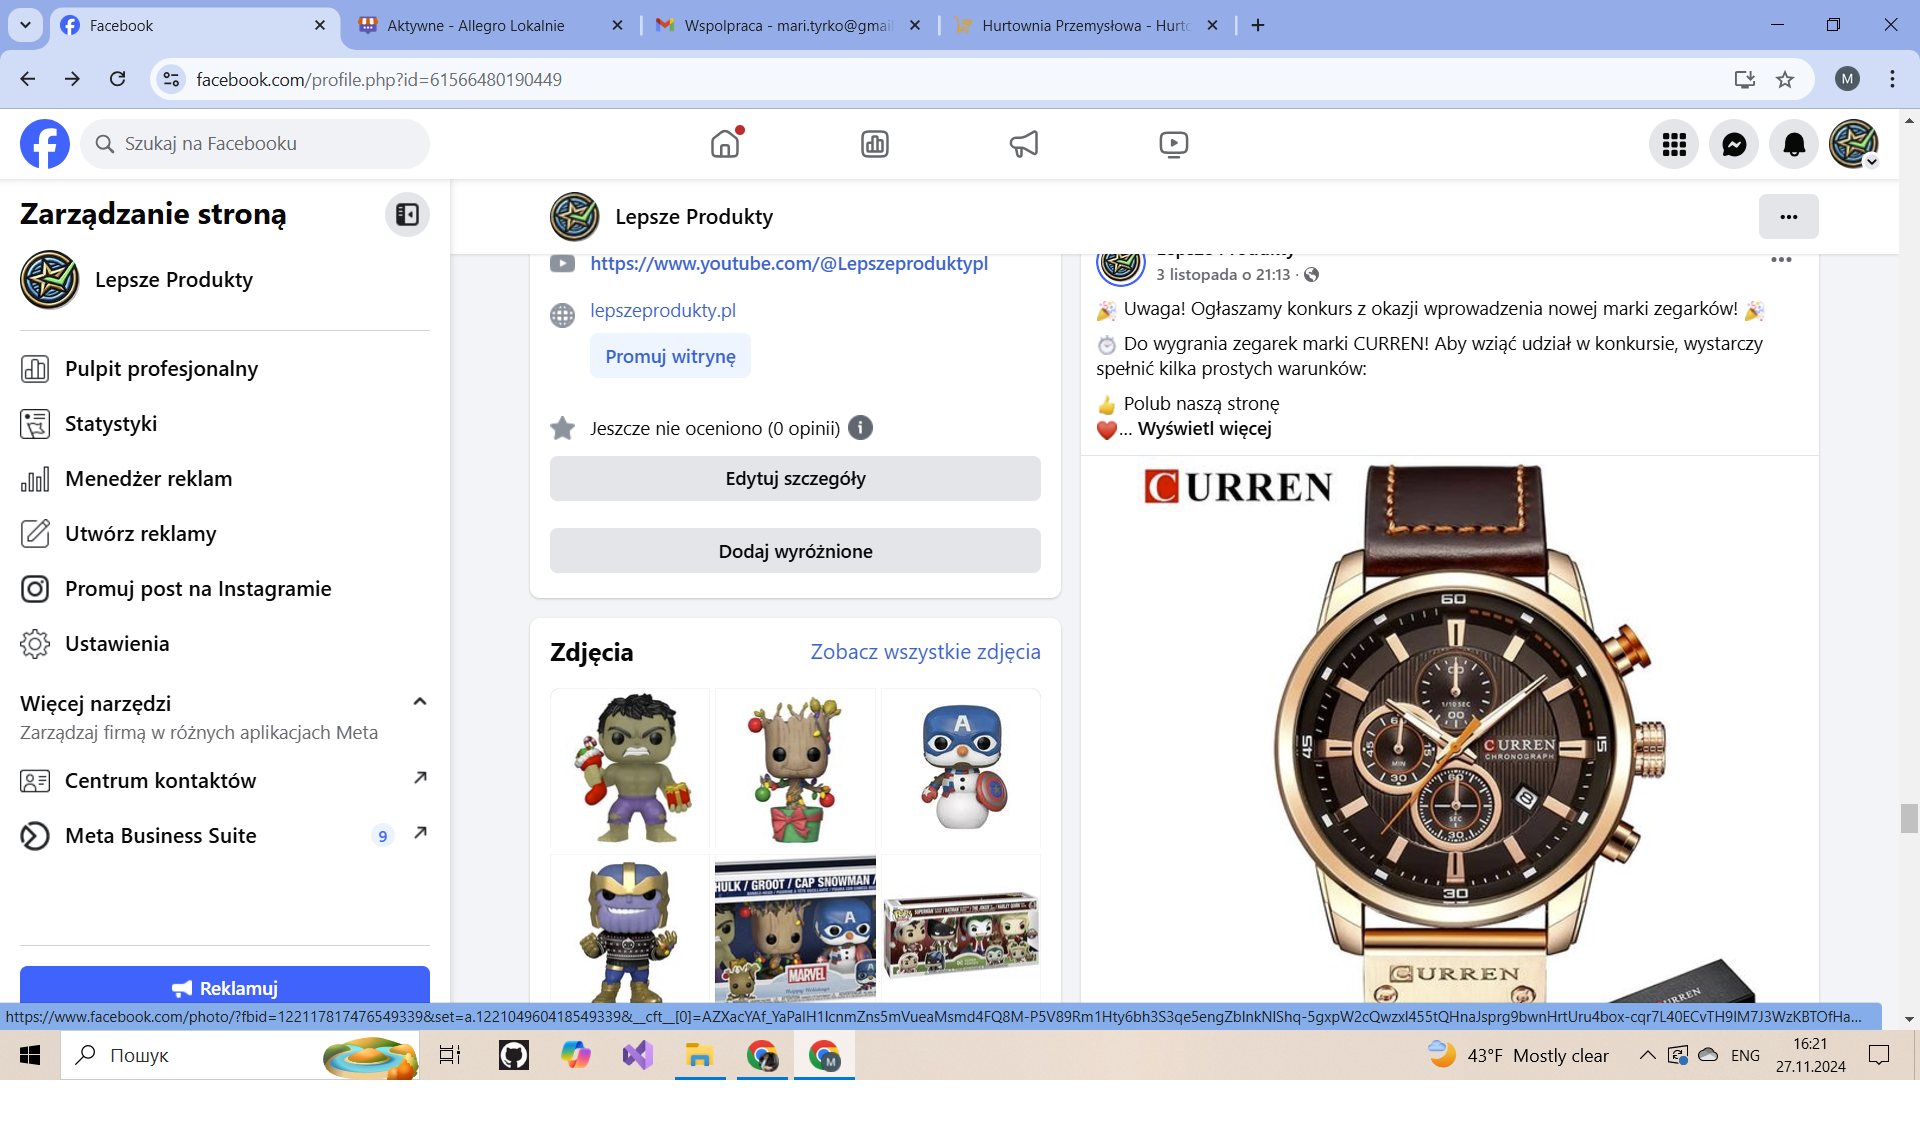Click the Reklamuj button

225,986
